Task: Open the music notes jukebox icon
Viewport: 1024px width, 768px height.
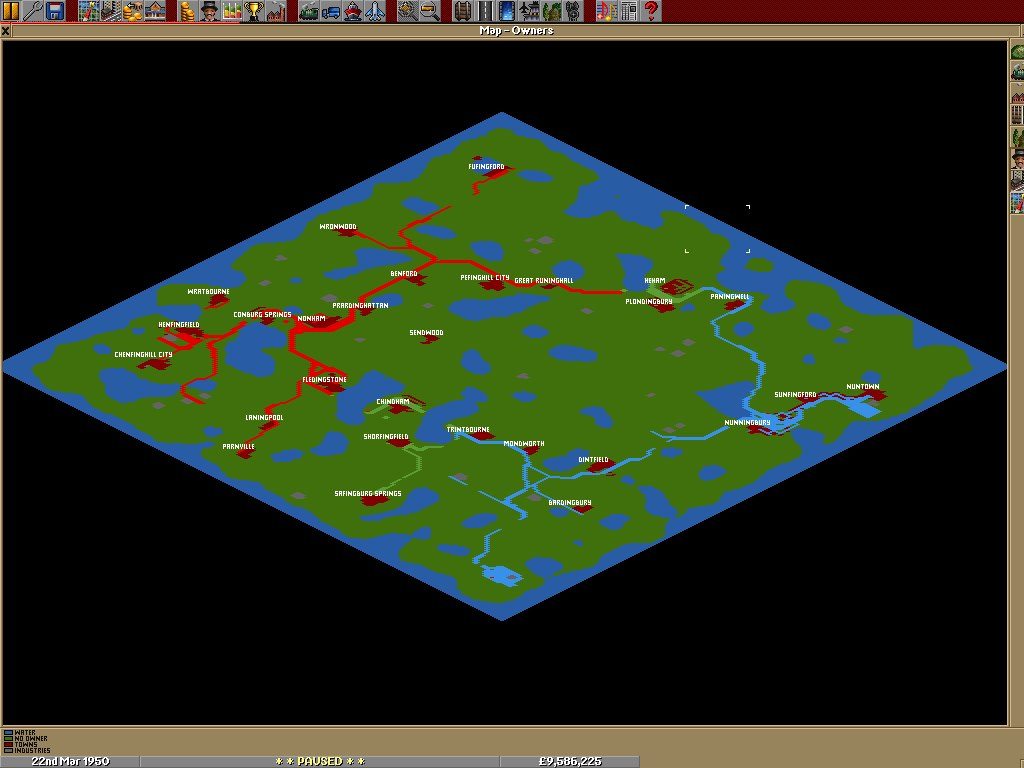Action: coord(607,10)
